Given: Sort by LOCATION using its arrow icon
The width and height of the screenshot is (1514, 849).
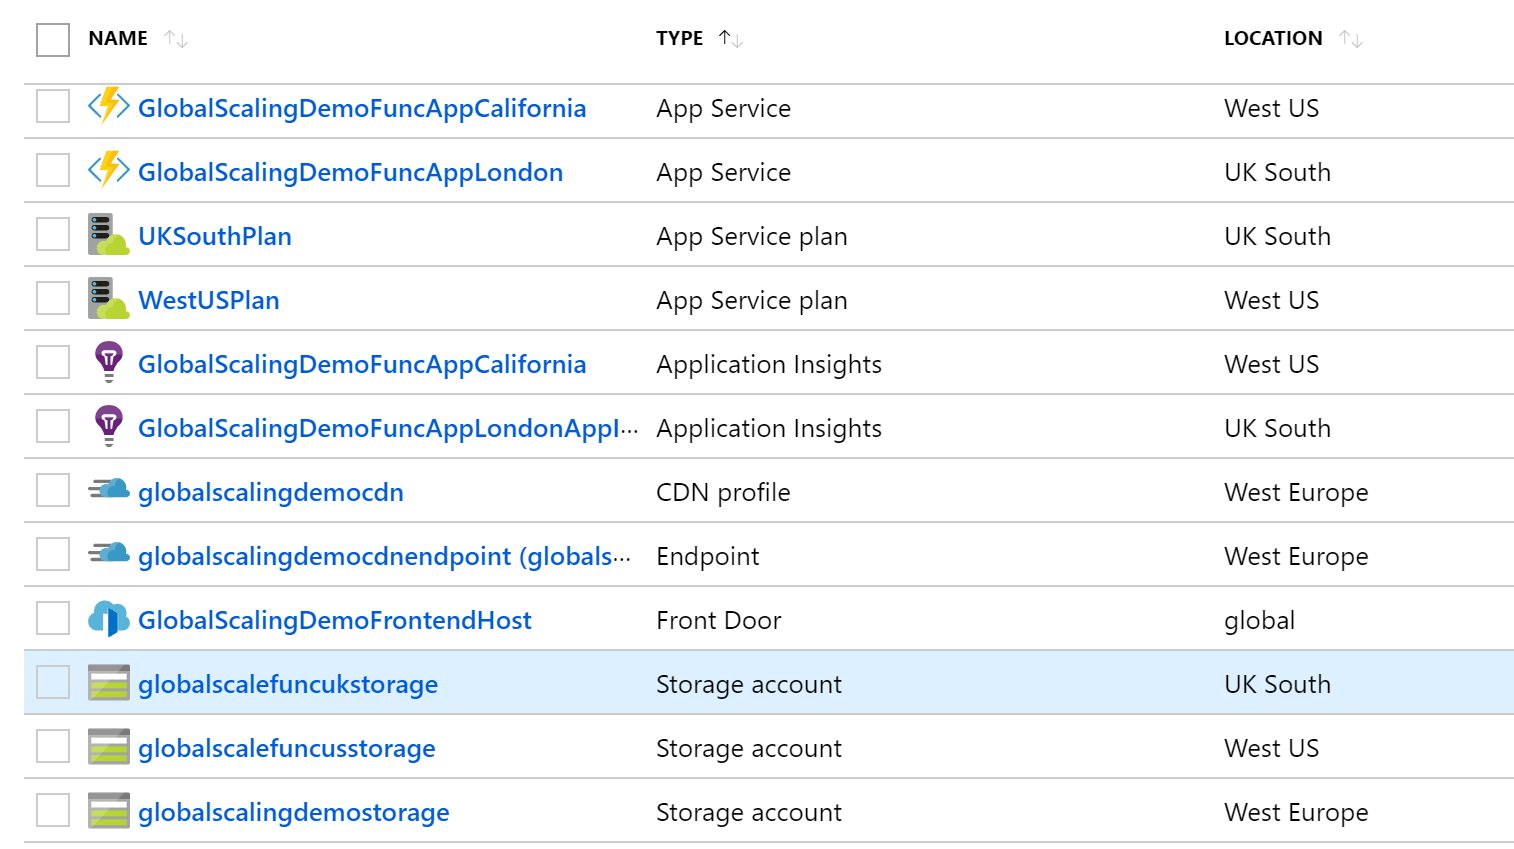Looking at the screenshot, I should pos(1351,39).
